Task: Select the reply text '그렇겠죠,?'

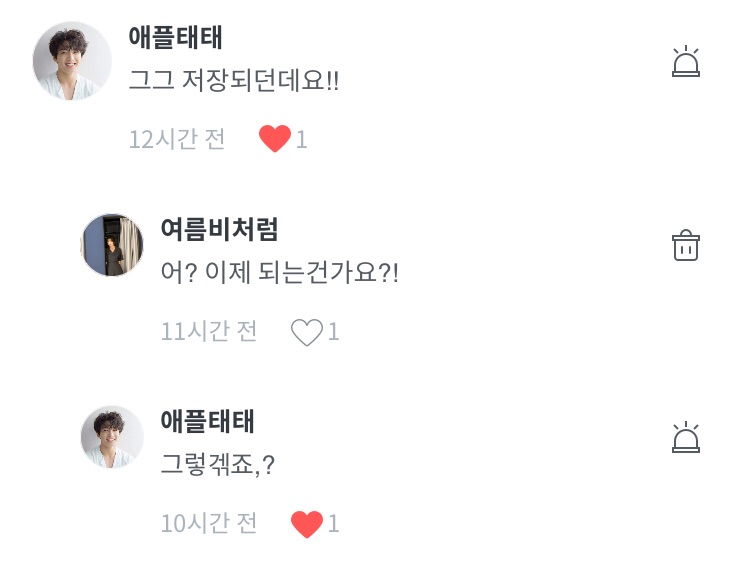Action: coord(217,465)
